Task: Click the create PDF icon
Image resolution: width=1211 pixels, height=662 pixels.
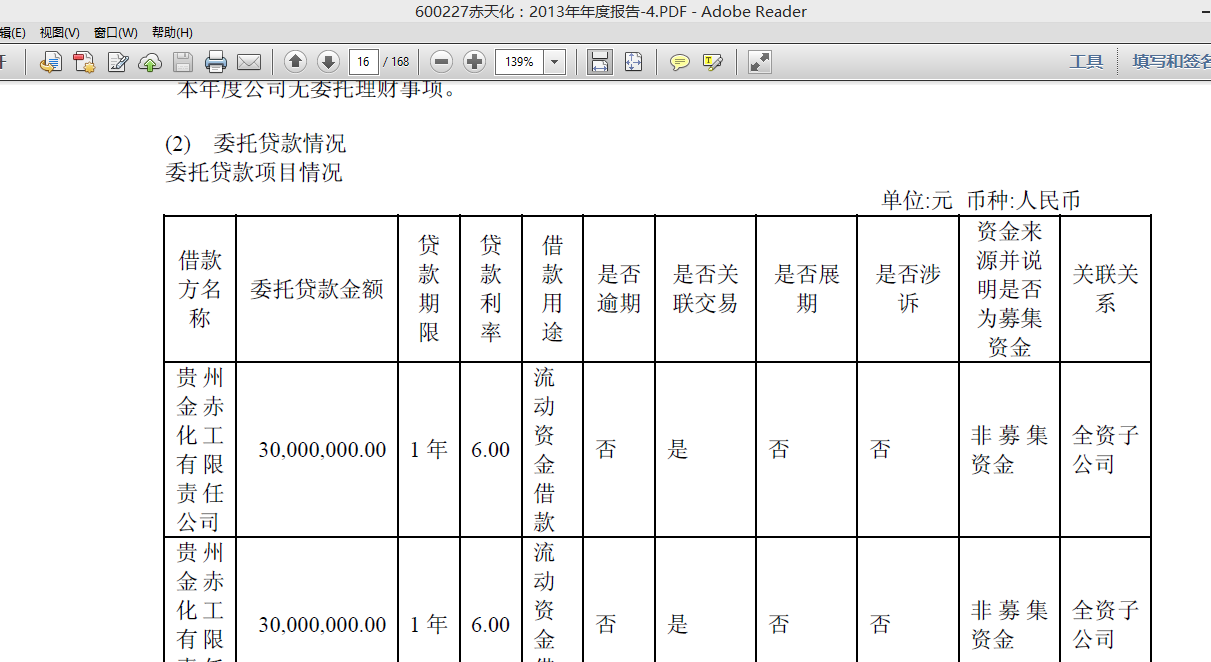Action: pos(84,62)
